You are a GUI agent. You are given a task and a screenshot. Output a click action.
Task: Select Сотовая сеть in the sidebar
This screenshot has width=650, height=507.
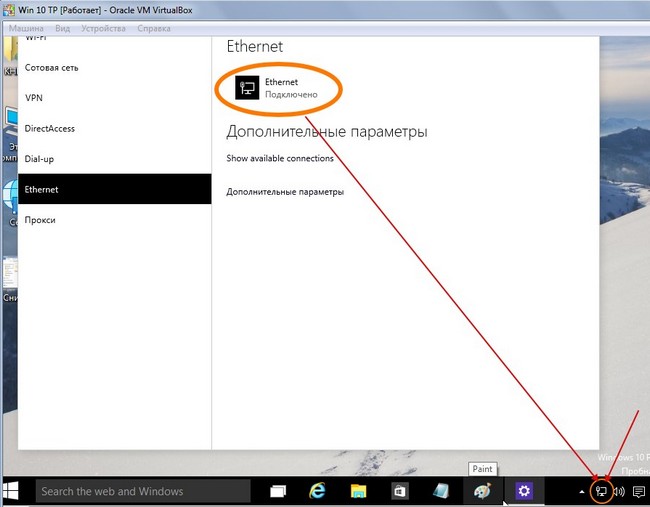click(51, 67)
